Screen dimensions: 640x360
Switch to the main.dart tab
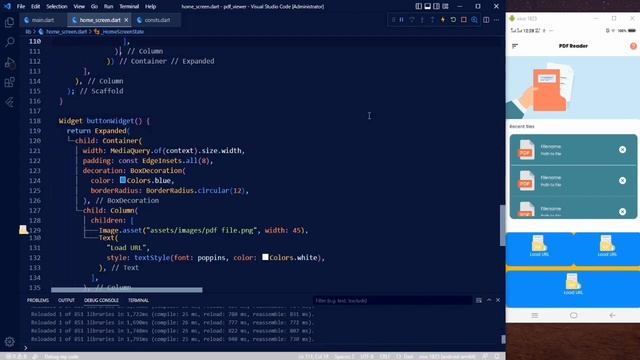[x=42, y=20]
